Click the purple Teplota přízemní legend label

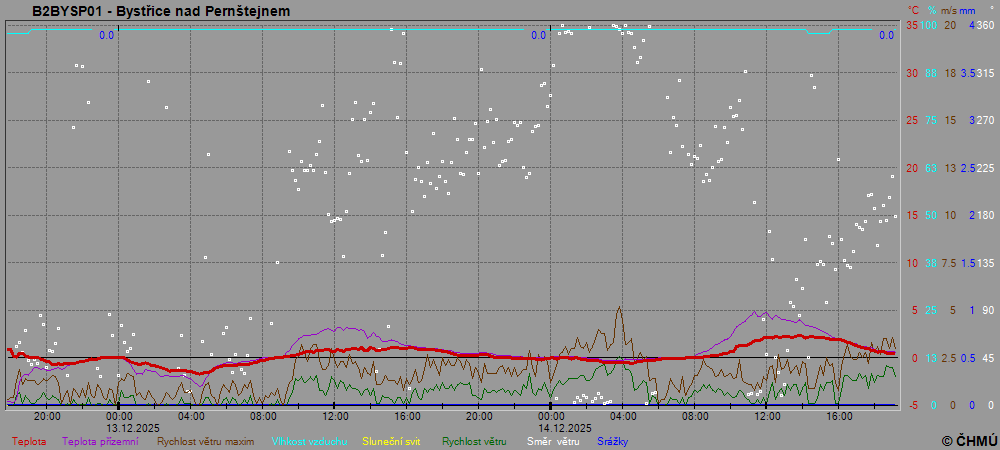pos(100,440)
